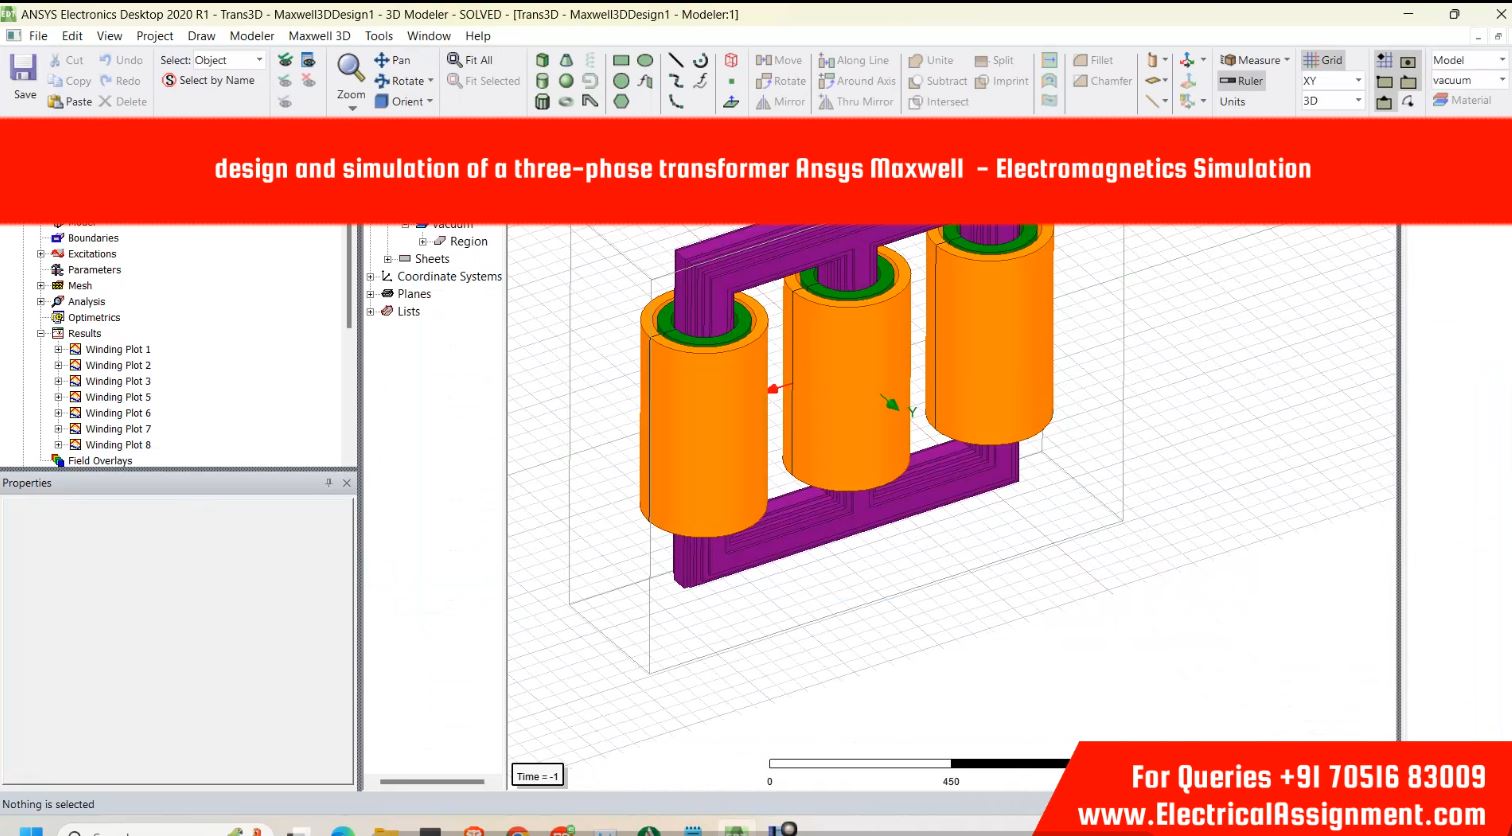The width and height of the screenshot is (1512, 836).
Task: Click the draw plane icon below region box
Action: point(731,101)
